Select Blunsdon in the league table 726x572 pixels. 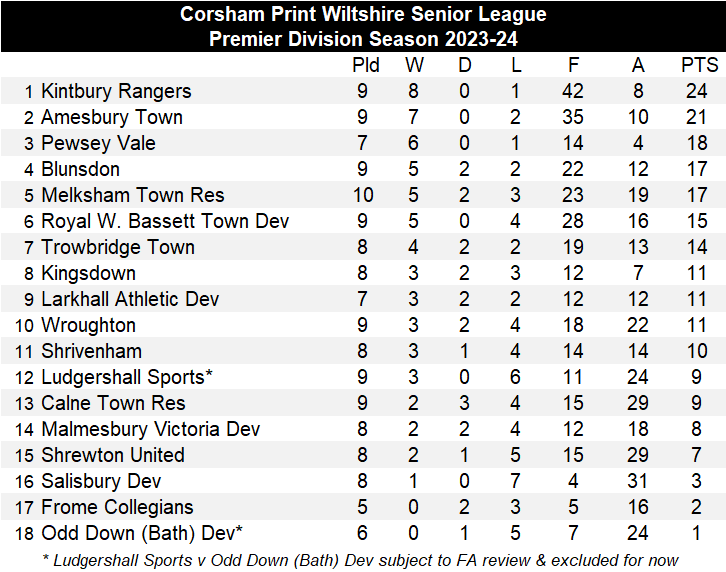[80, 169]
